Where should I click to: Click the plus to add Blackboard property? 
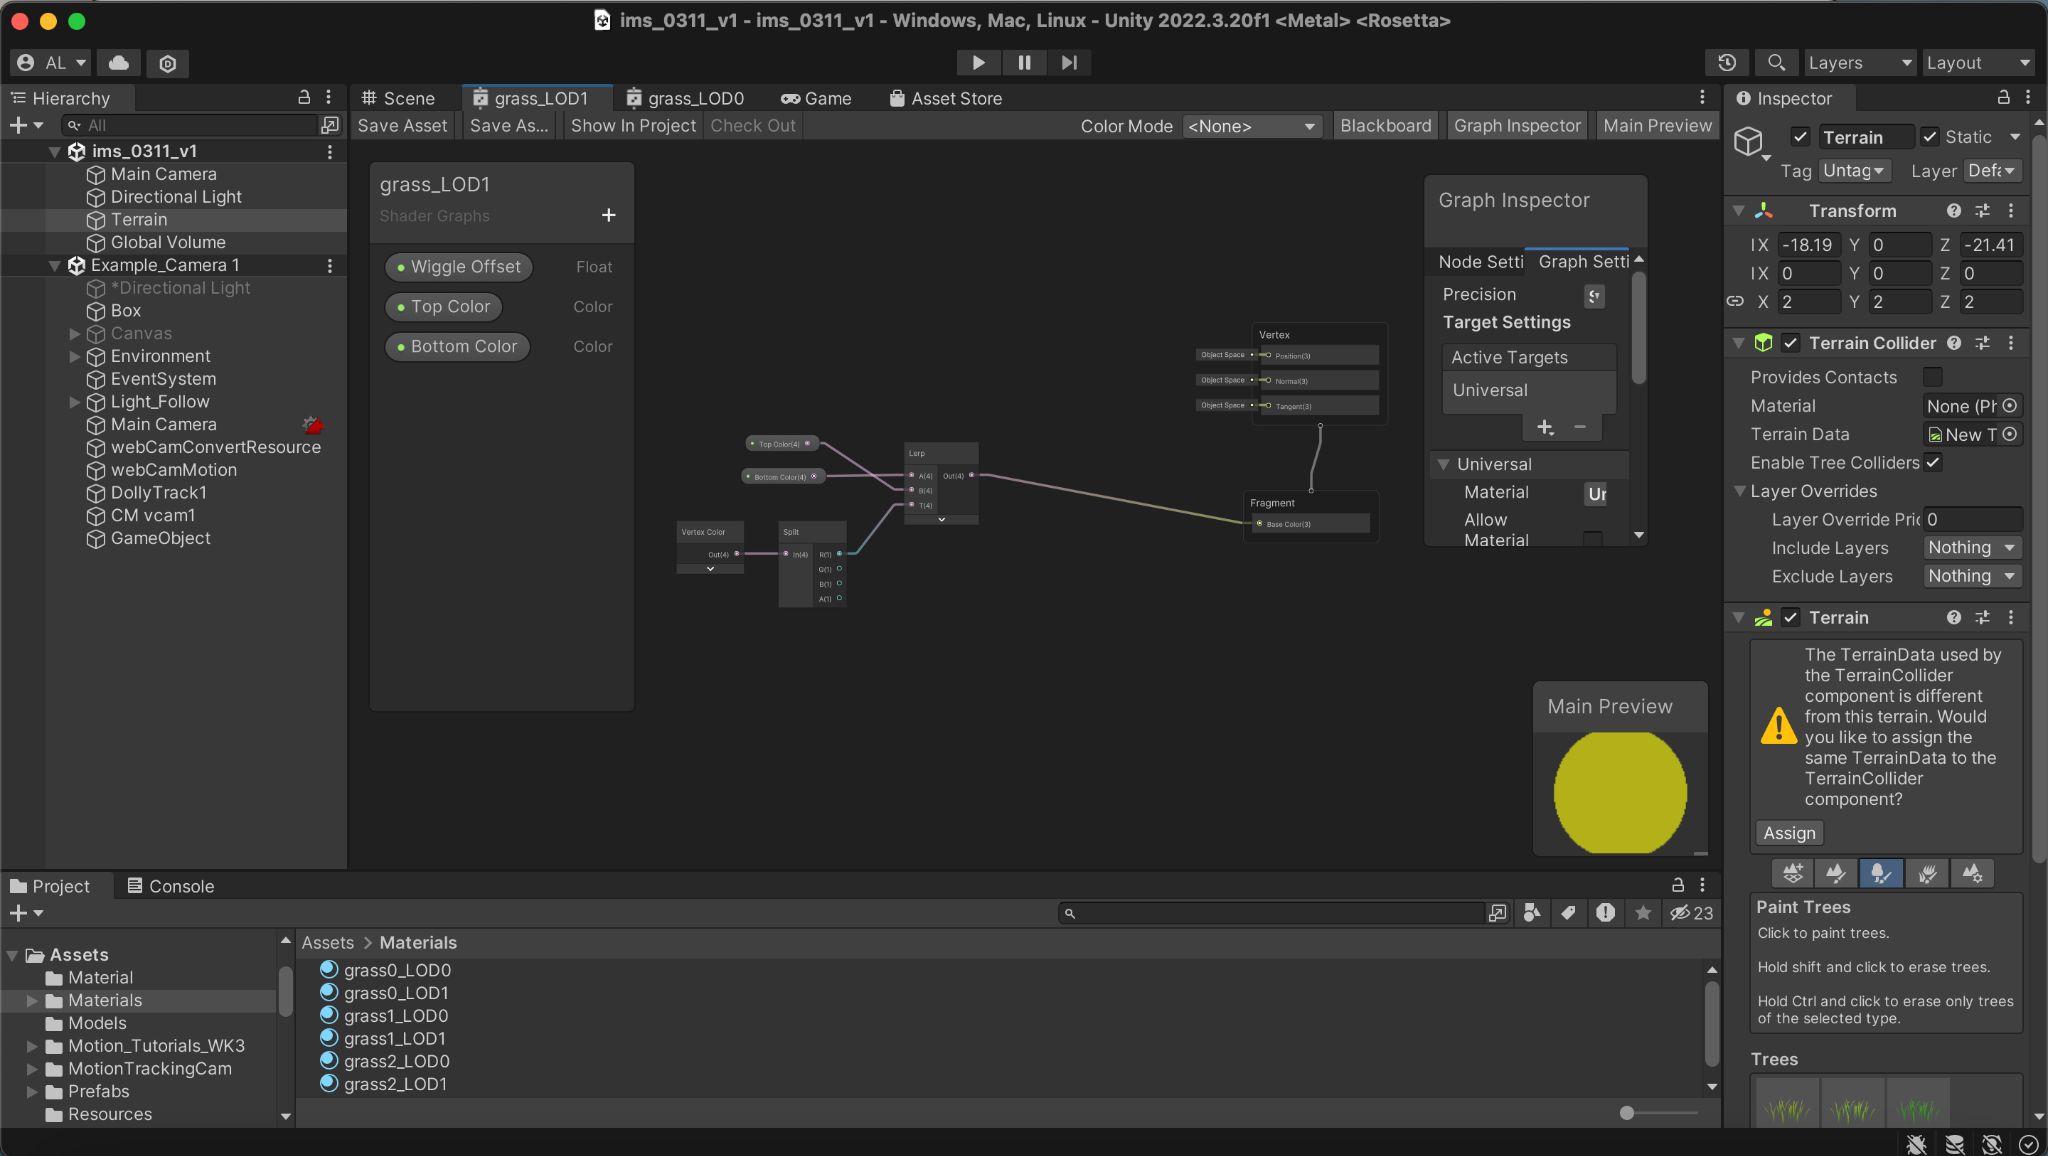pyautogui.click(x=608, y=215)
